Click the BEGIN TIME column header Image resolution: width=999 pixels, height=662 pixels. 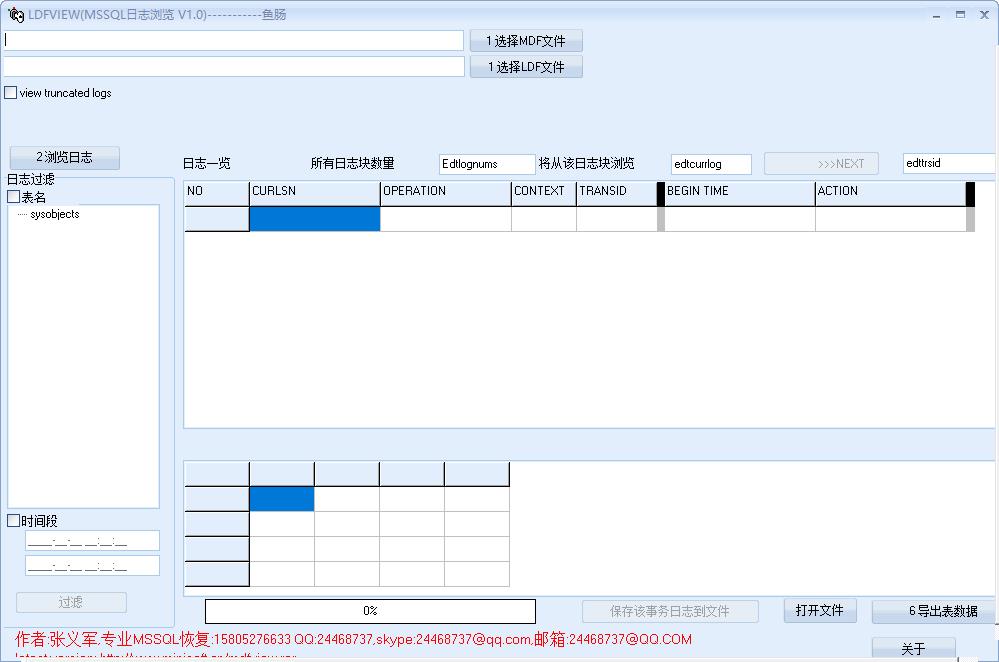pos(740,194)
